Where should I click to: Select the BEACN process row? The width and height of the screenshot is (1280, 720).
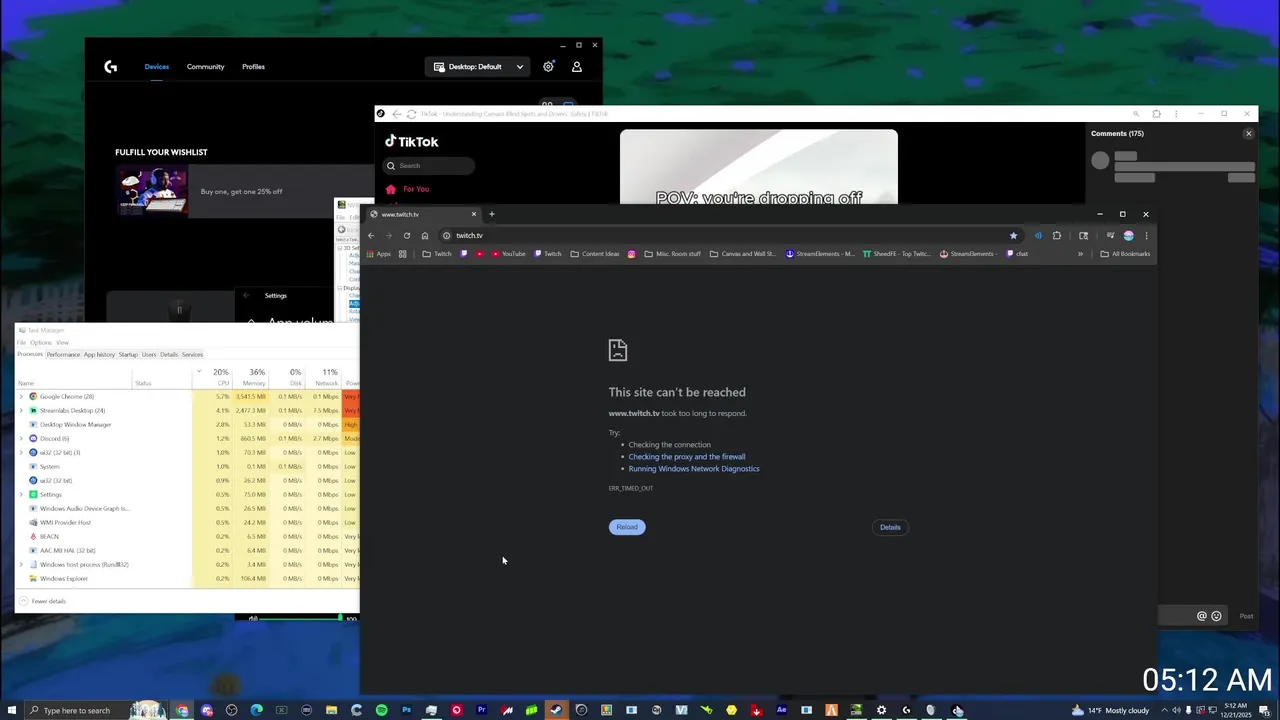(x=187, y=537)
